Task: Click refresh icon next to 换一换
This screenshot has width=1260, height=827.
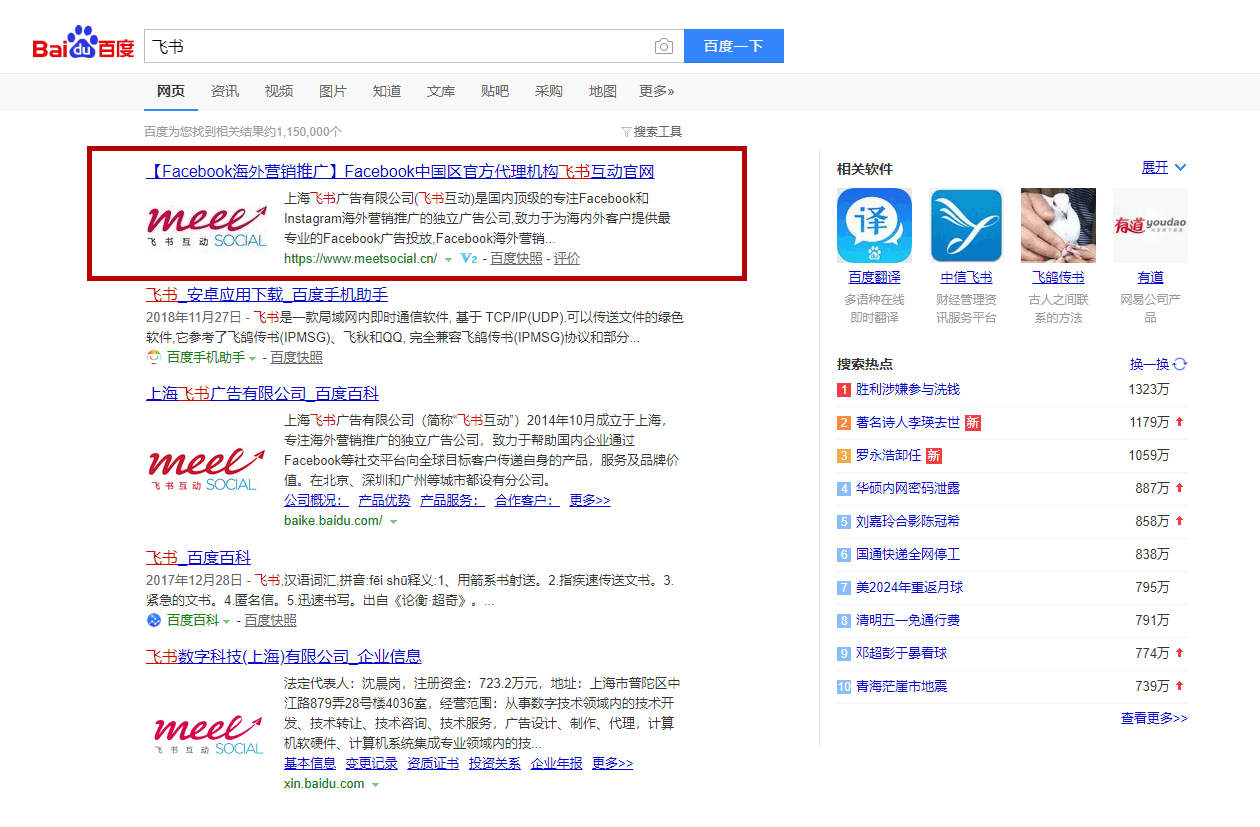Action: click(x=1180, y=364)
